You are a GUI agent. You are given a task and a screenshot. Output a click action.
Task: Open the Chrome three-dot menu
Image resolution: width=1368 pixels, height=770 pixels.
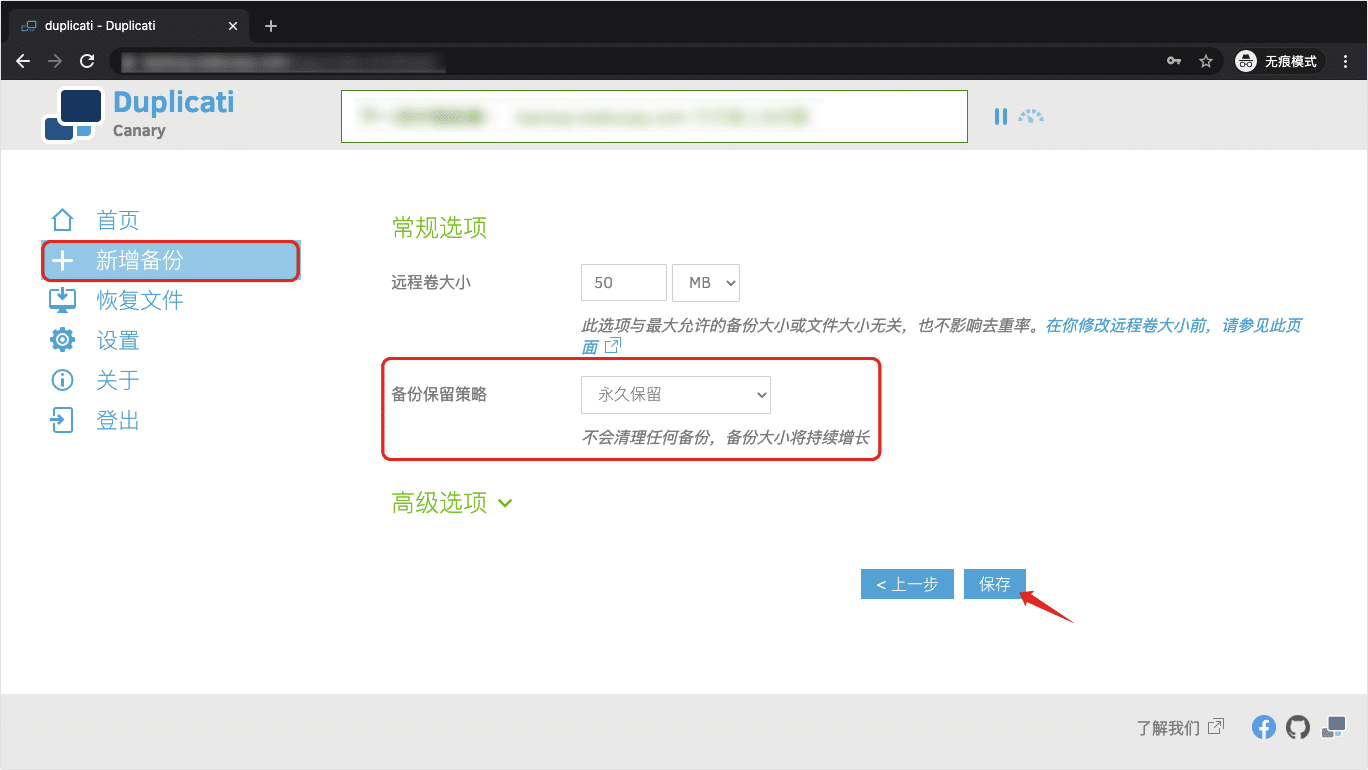pos(1345,61)
